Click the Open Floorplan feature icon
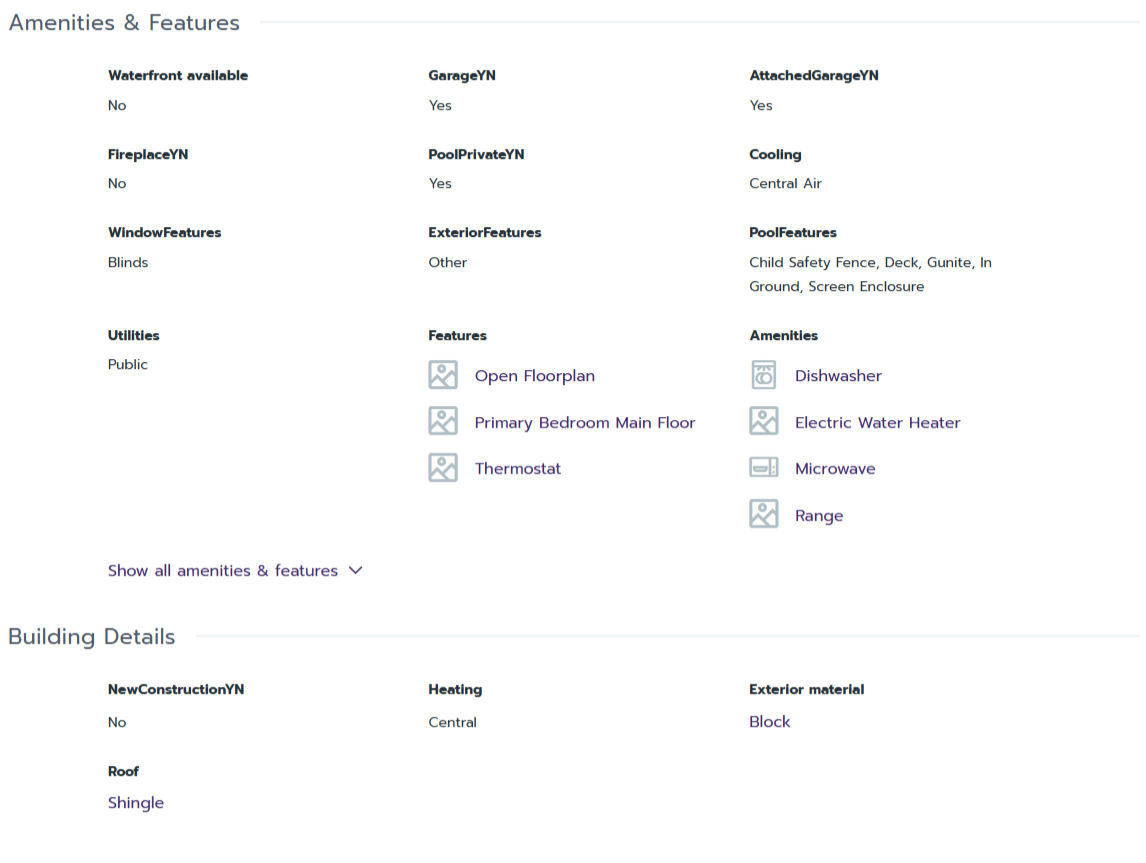 pos(443,375)
